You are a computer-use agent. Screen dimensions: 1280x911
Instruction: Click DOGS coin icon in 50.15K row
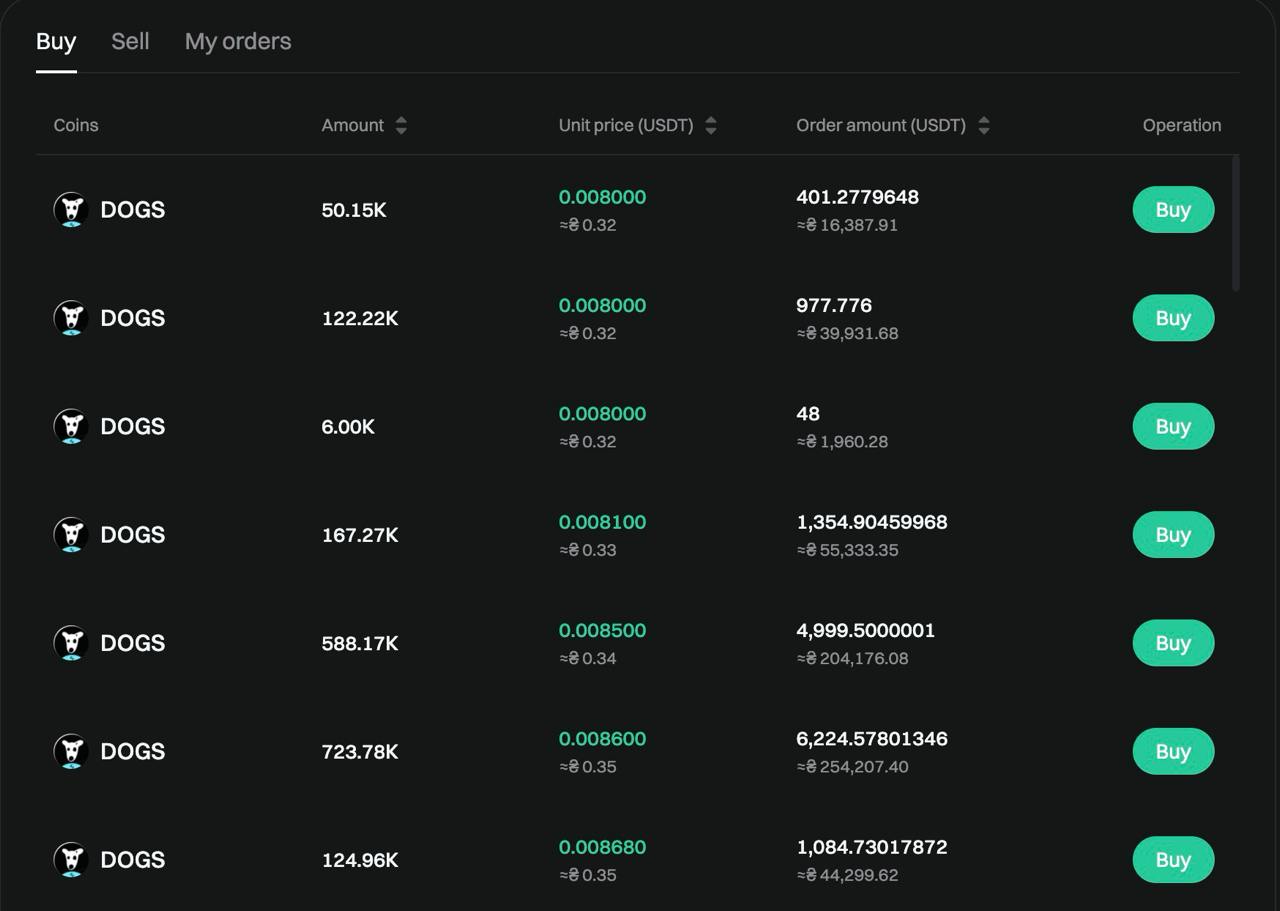(x=71, y=210)
